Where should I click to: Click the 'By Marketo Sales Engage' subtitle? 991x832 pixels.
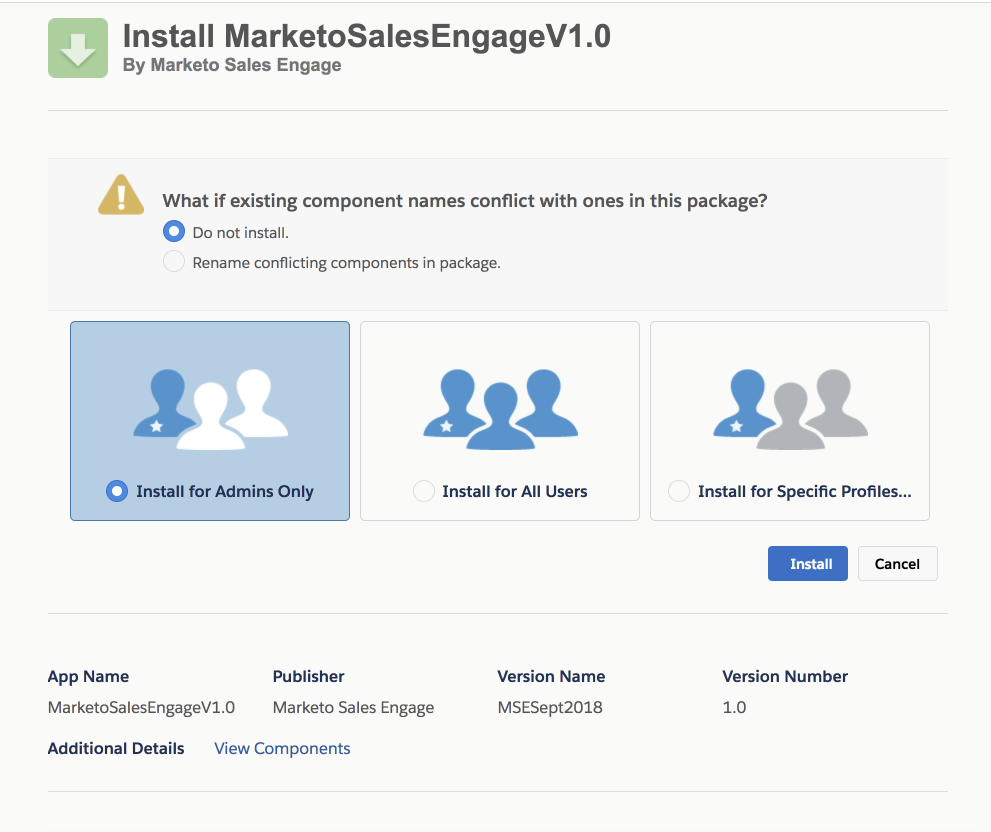(232, 65)
